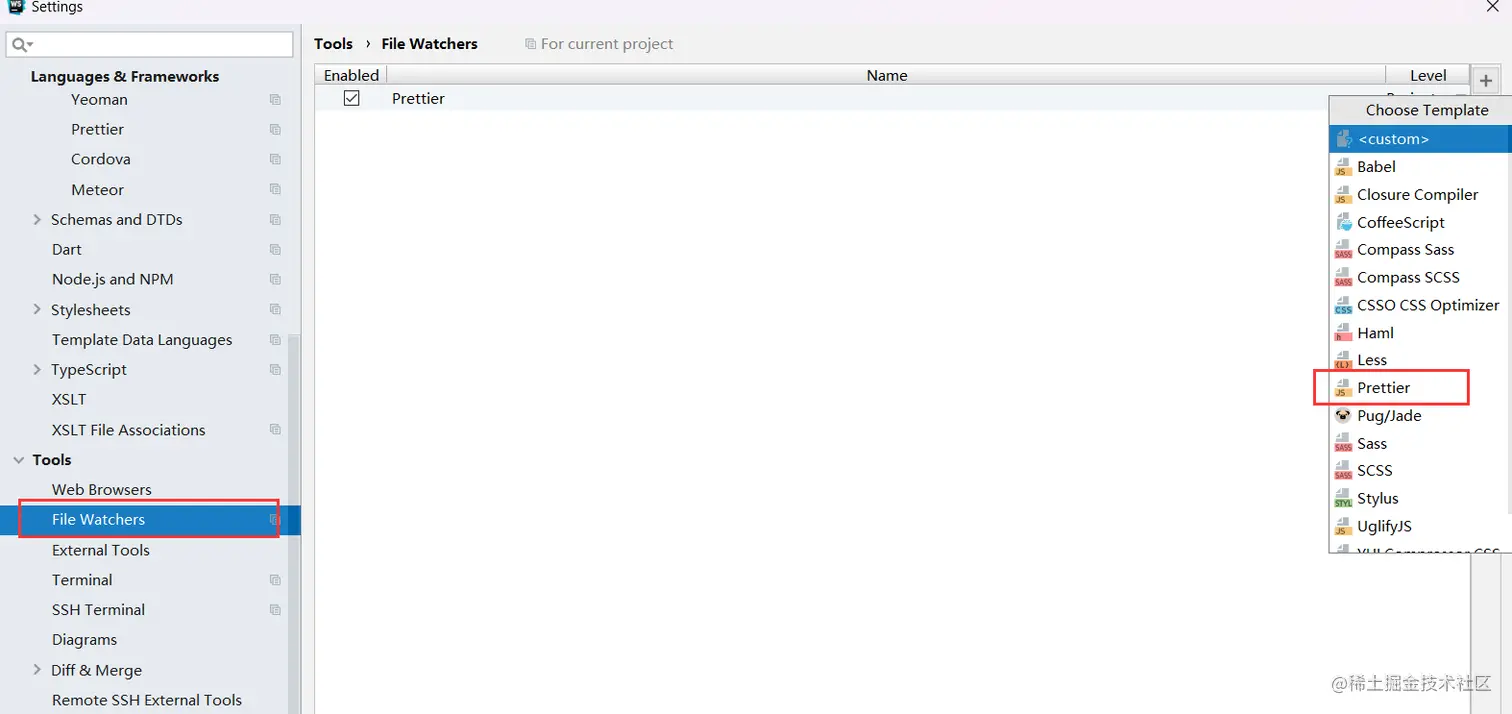Click the Stylus template icon
The width and height of the screenshot is (1512, 714).
coord(1344,498)
